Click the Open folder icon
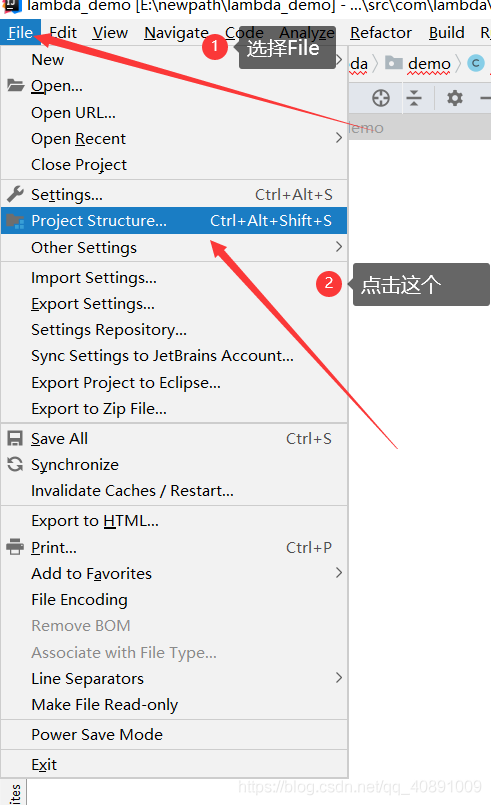The image size is (491, 805). click(x=15, y=85)
